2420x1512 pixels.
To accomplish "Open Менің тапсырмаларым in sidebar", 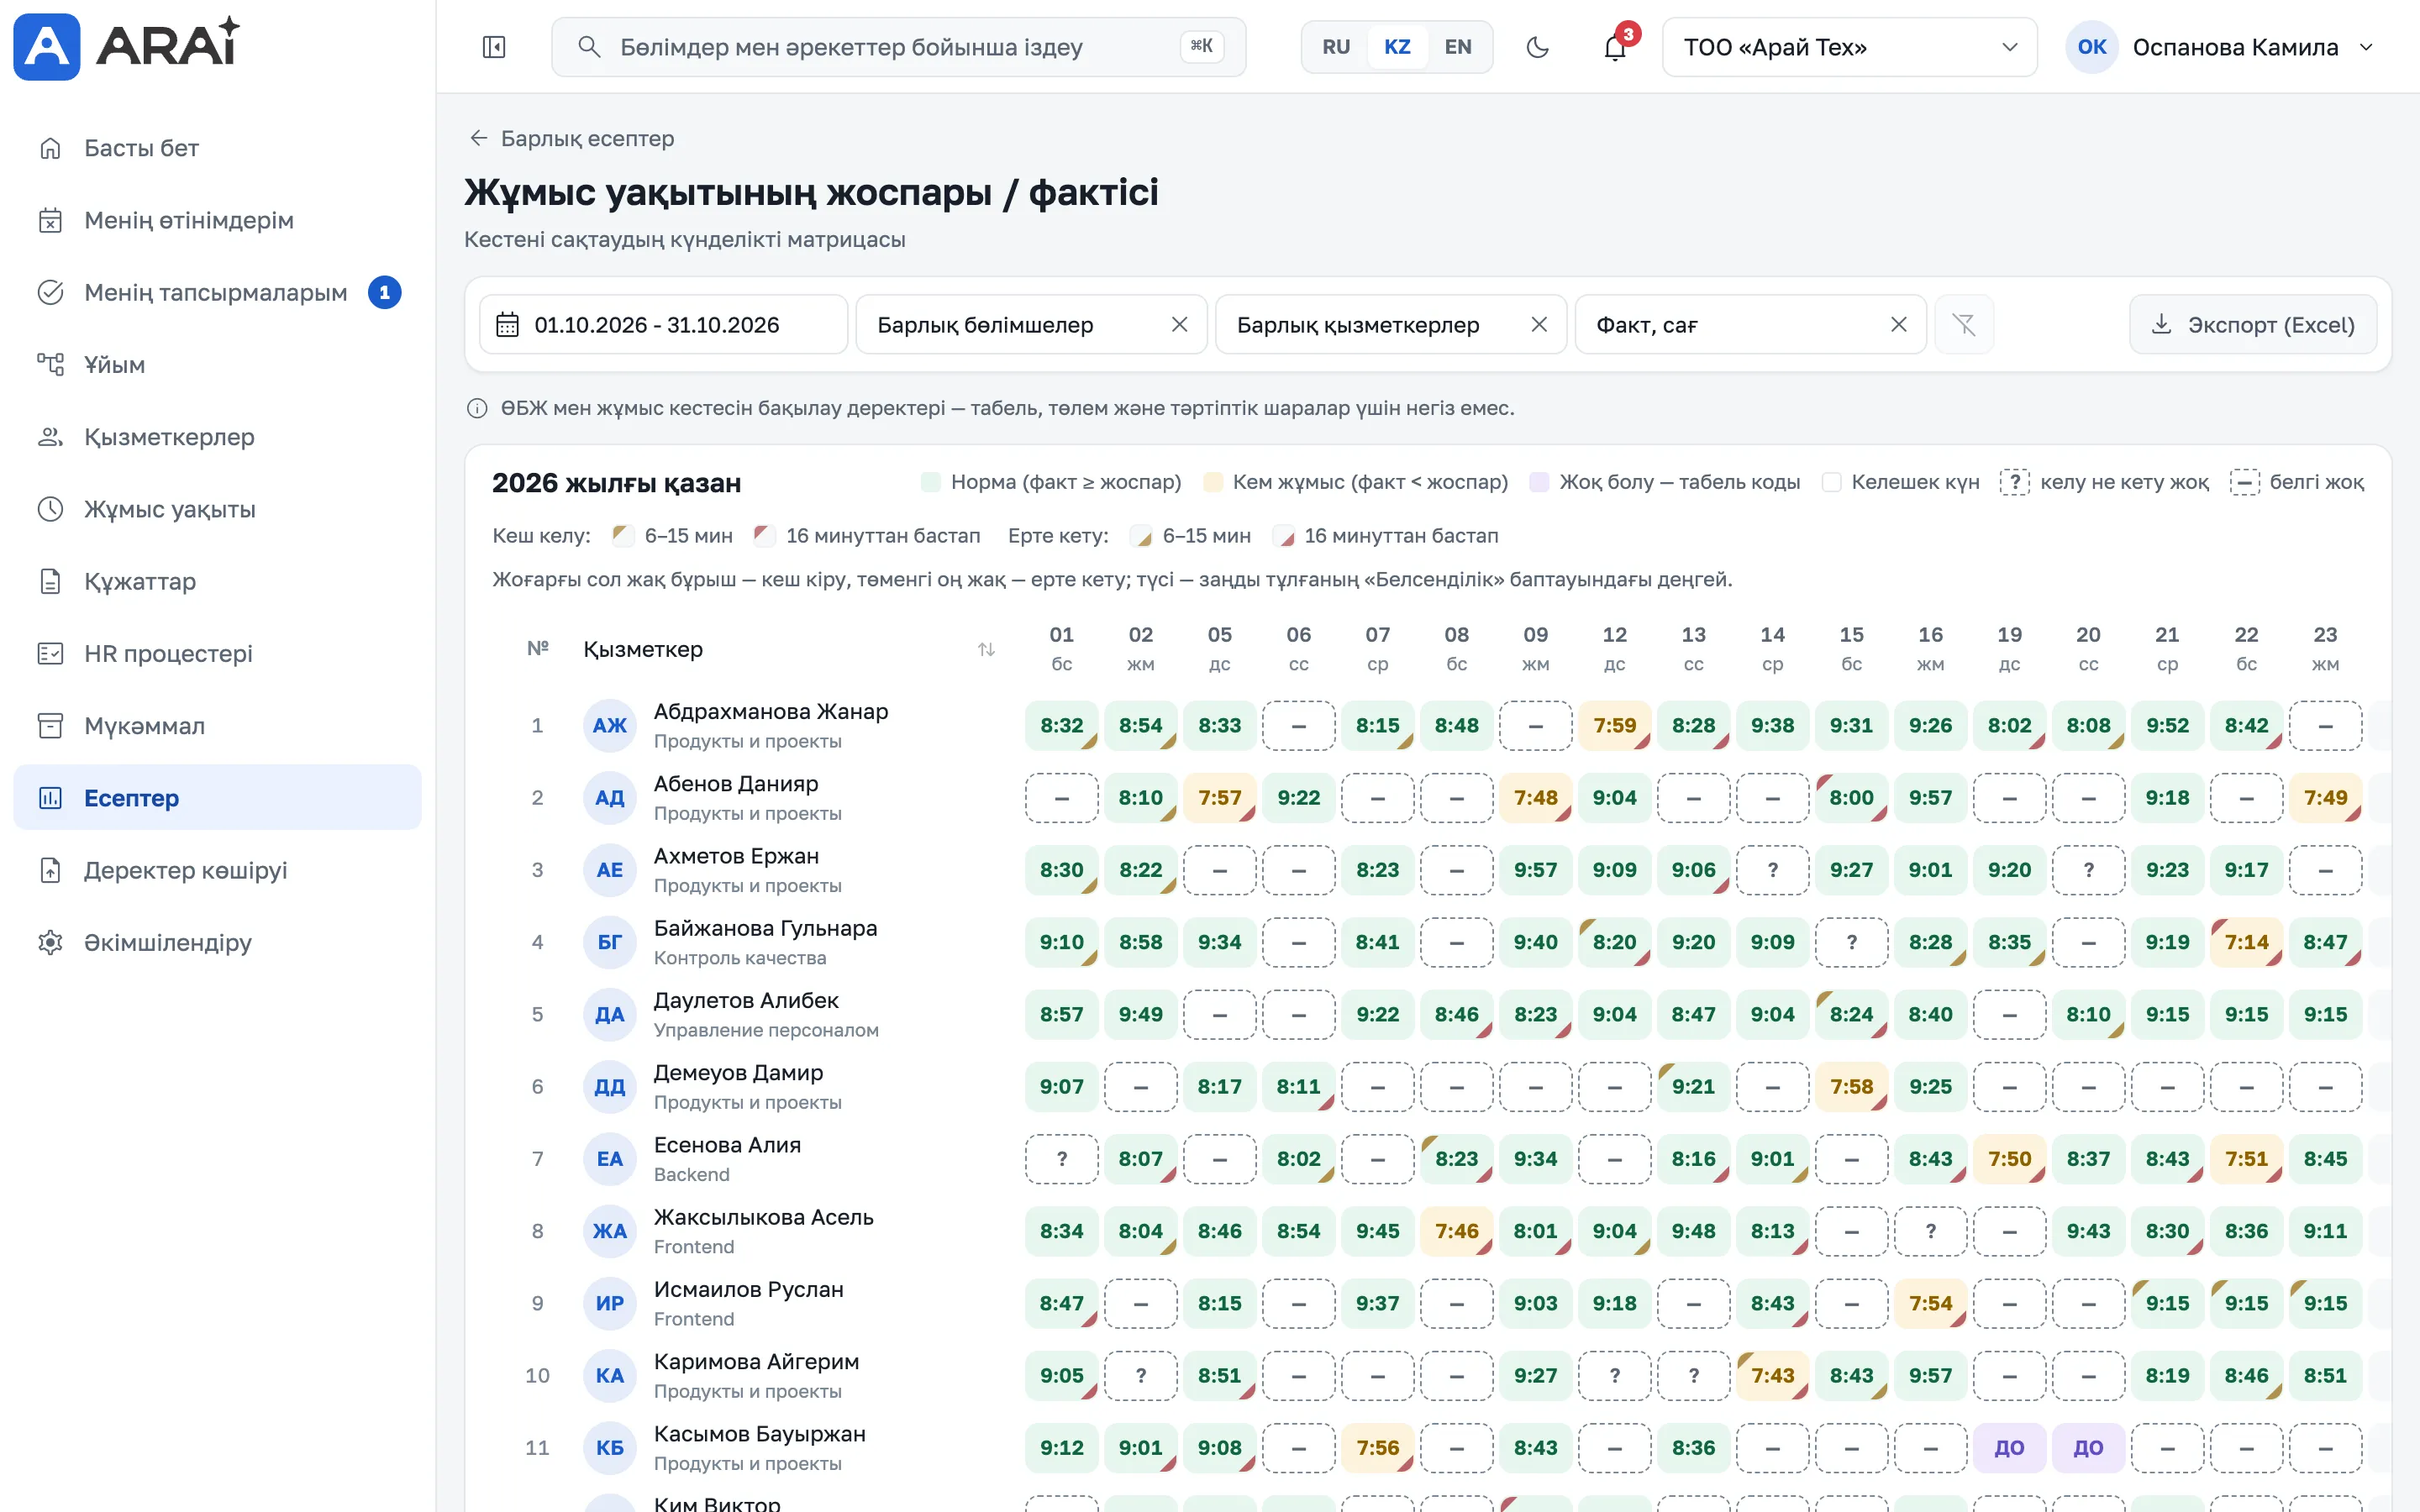I will tap(217, 292).
